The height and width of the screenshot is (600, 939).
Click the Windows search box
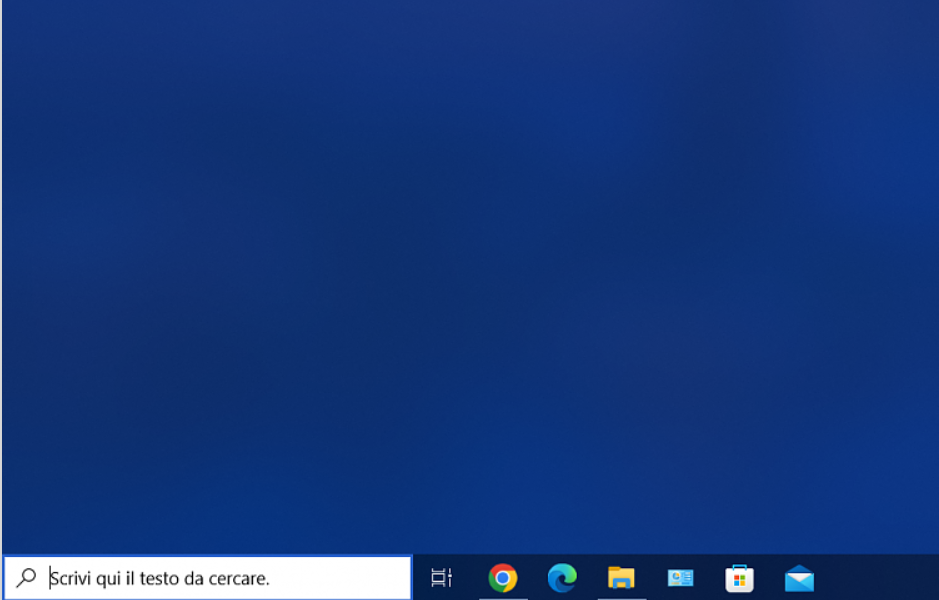[x=208, y=578]
